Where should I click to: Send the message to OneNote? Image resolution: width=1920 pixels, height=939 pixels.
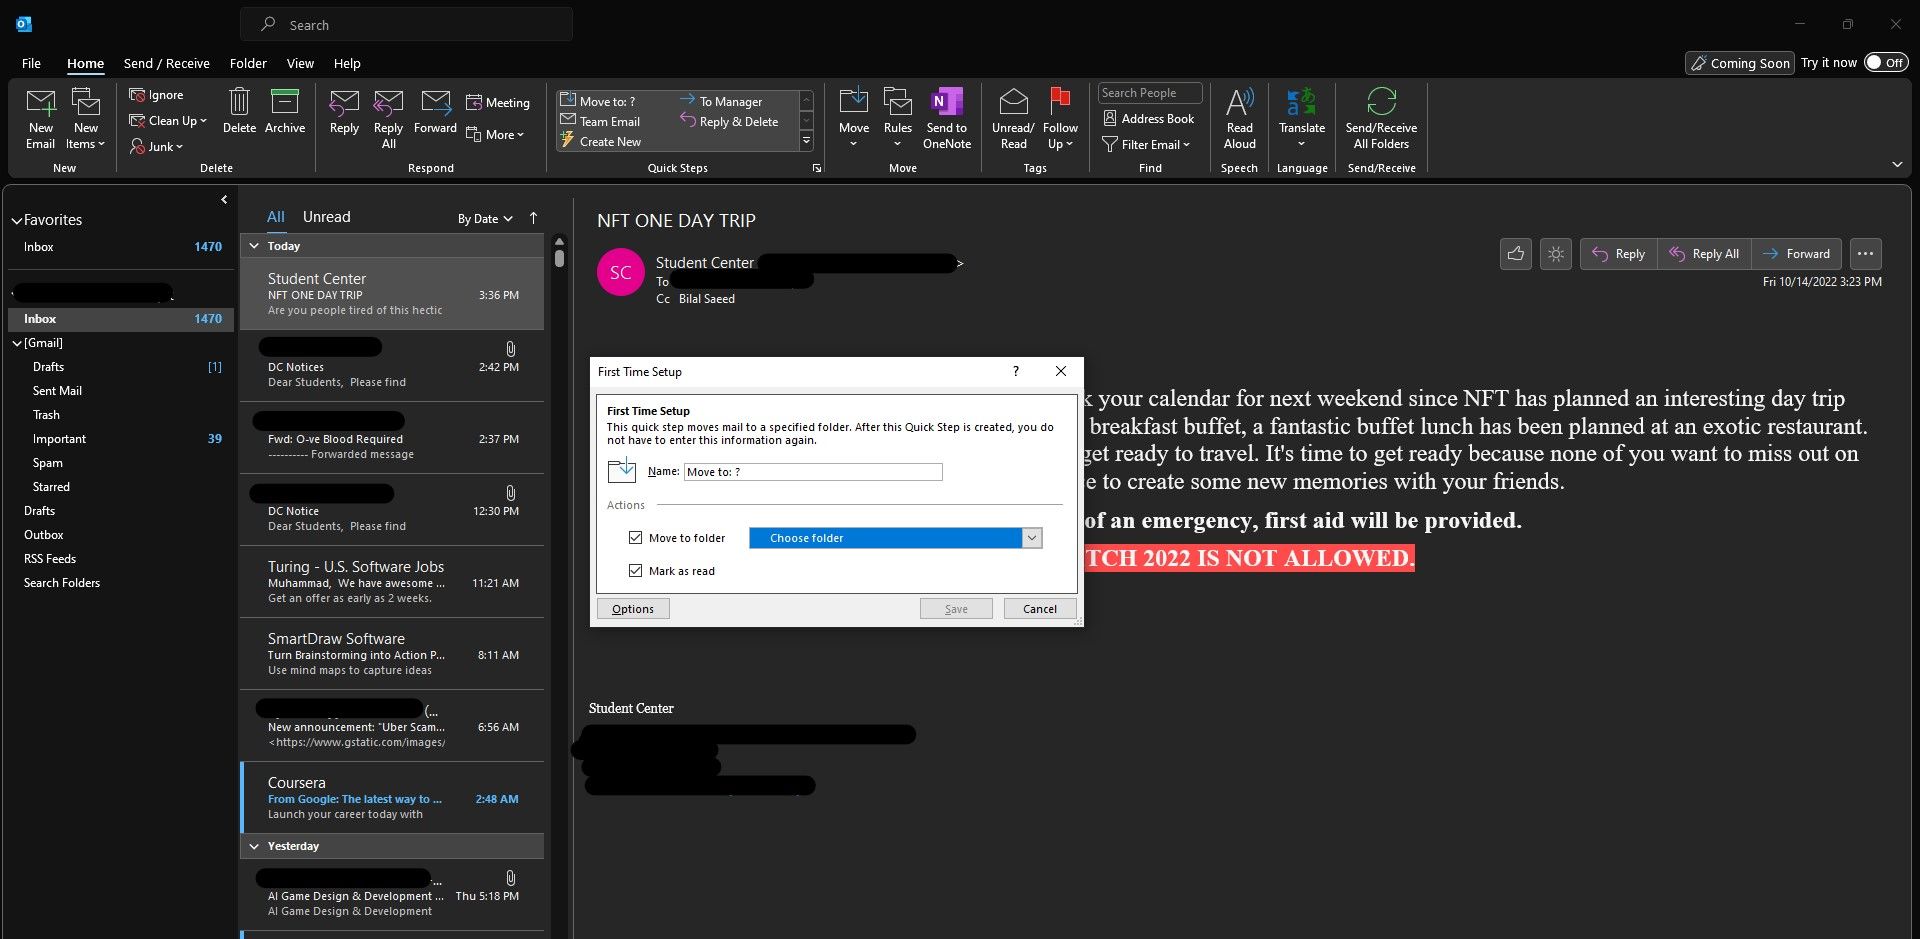[945, 117]
